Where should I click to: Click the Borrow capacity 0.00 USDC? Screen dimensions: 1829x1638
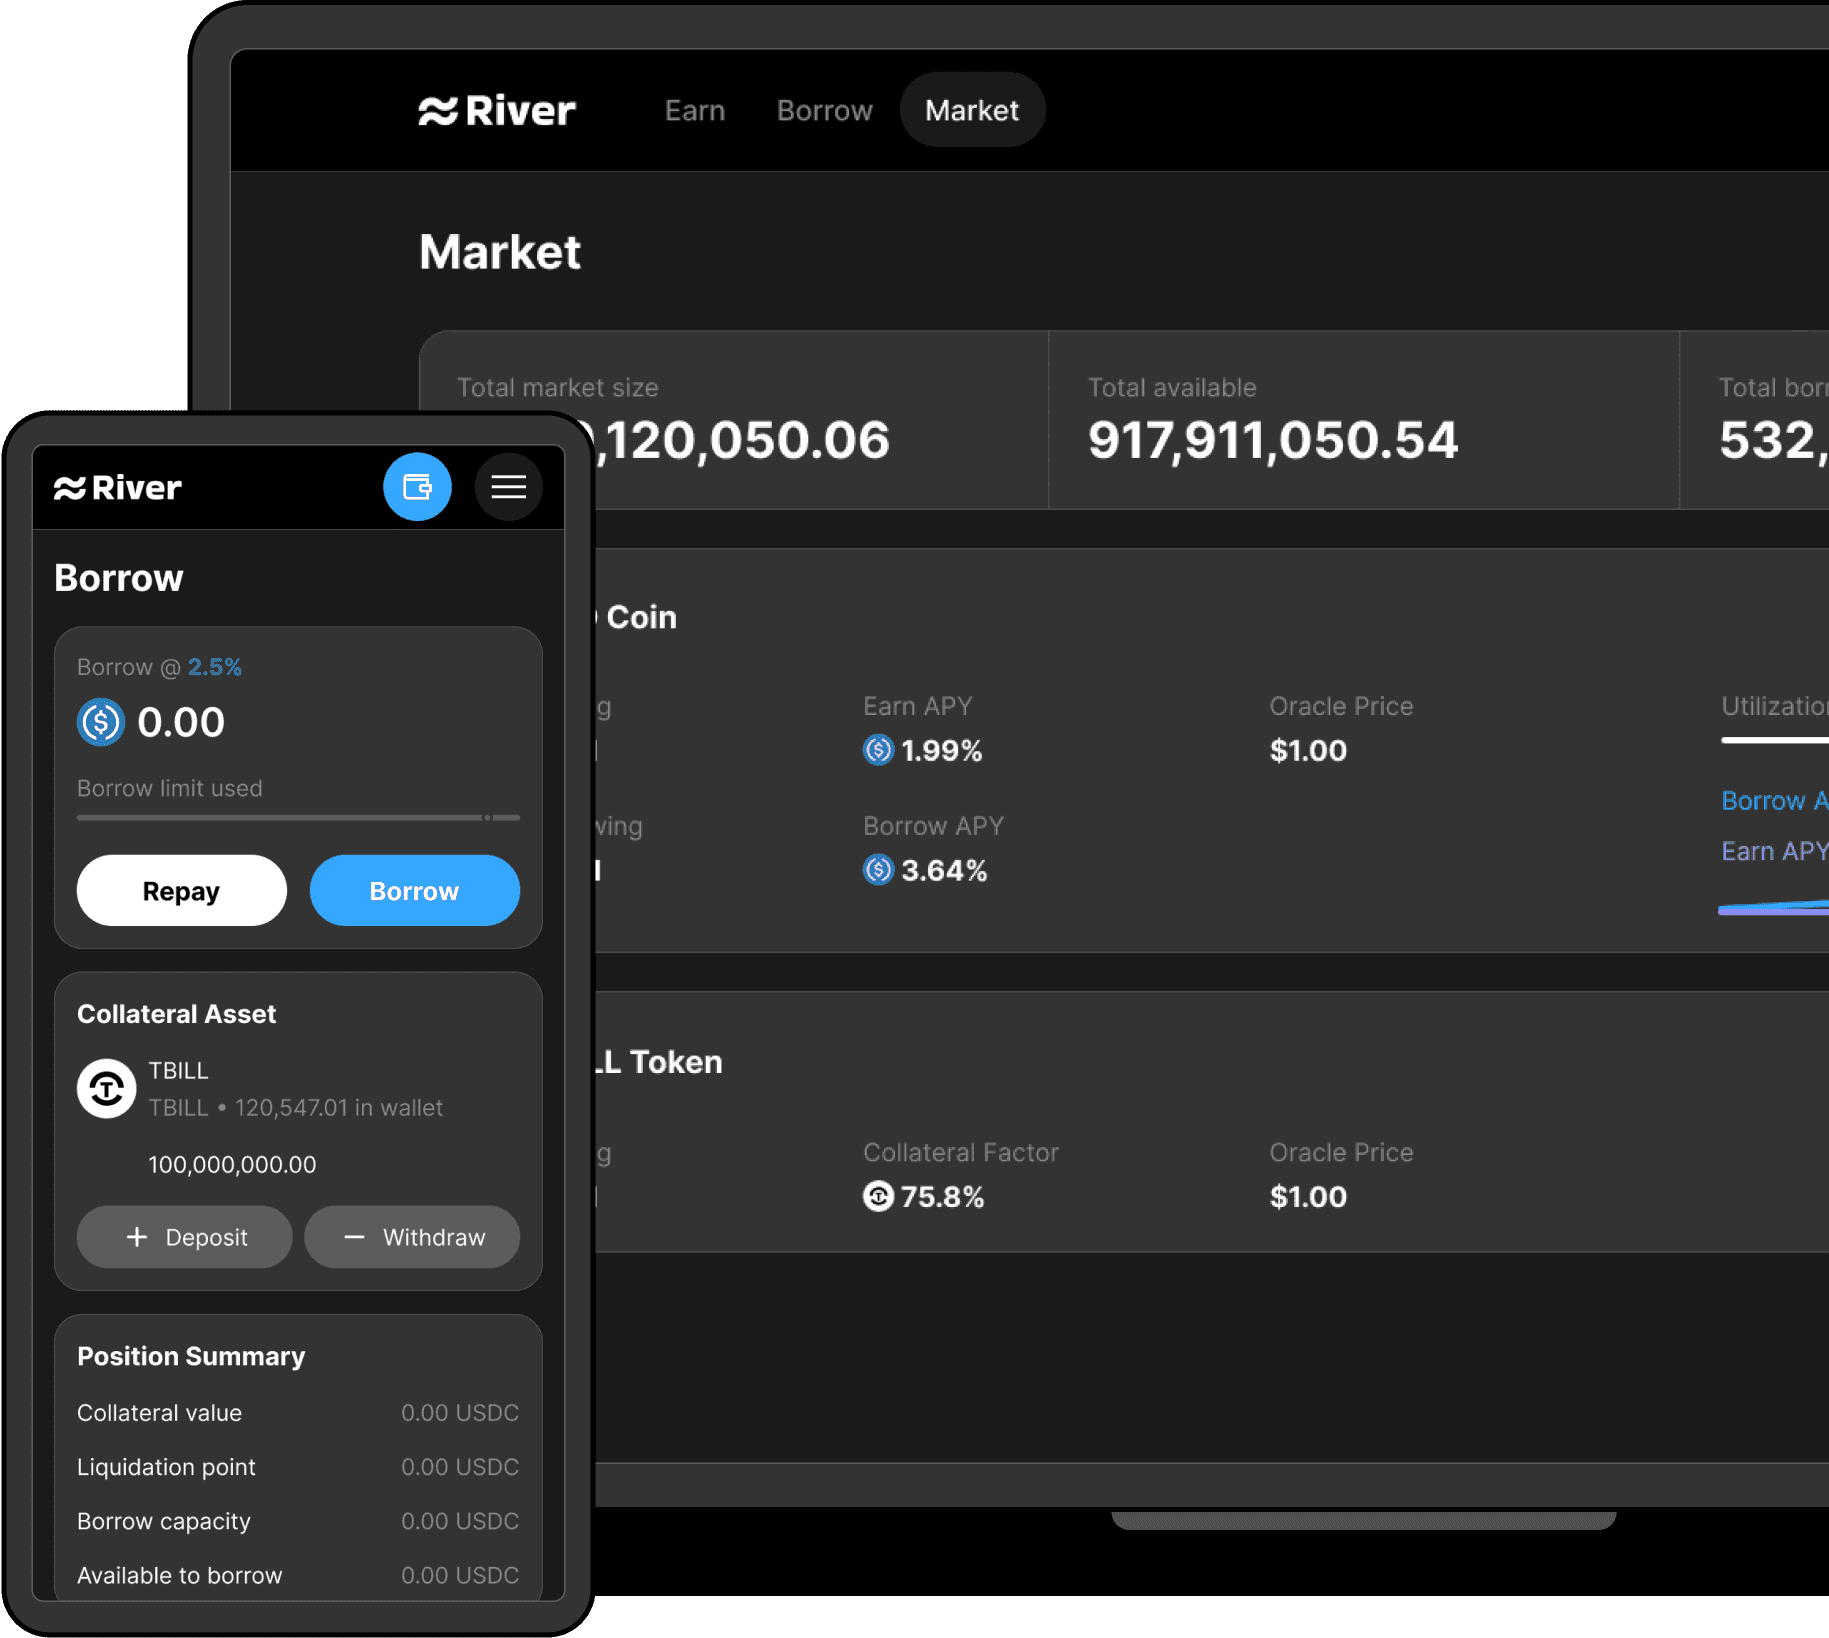tap(460, 1521)
